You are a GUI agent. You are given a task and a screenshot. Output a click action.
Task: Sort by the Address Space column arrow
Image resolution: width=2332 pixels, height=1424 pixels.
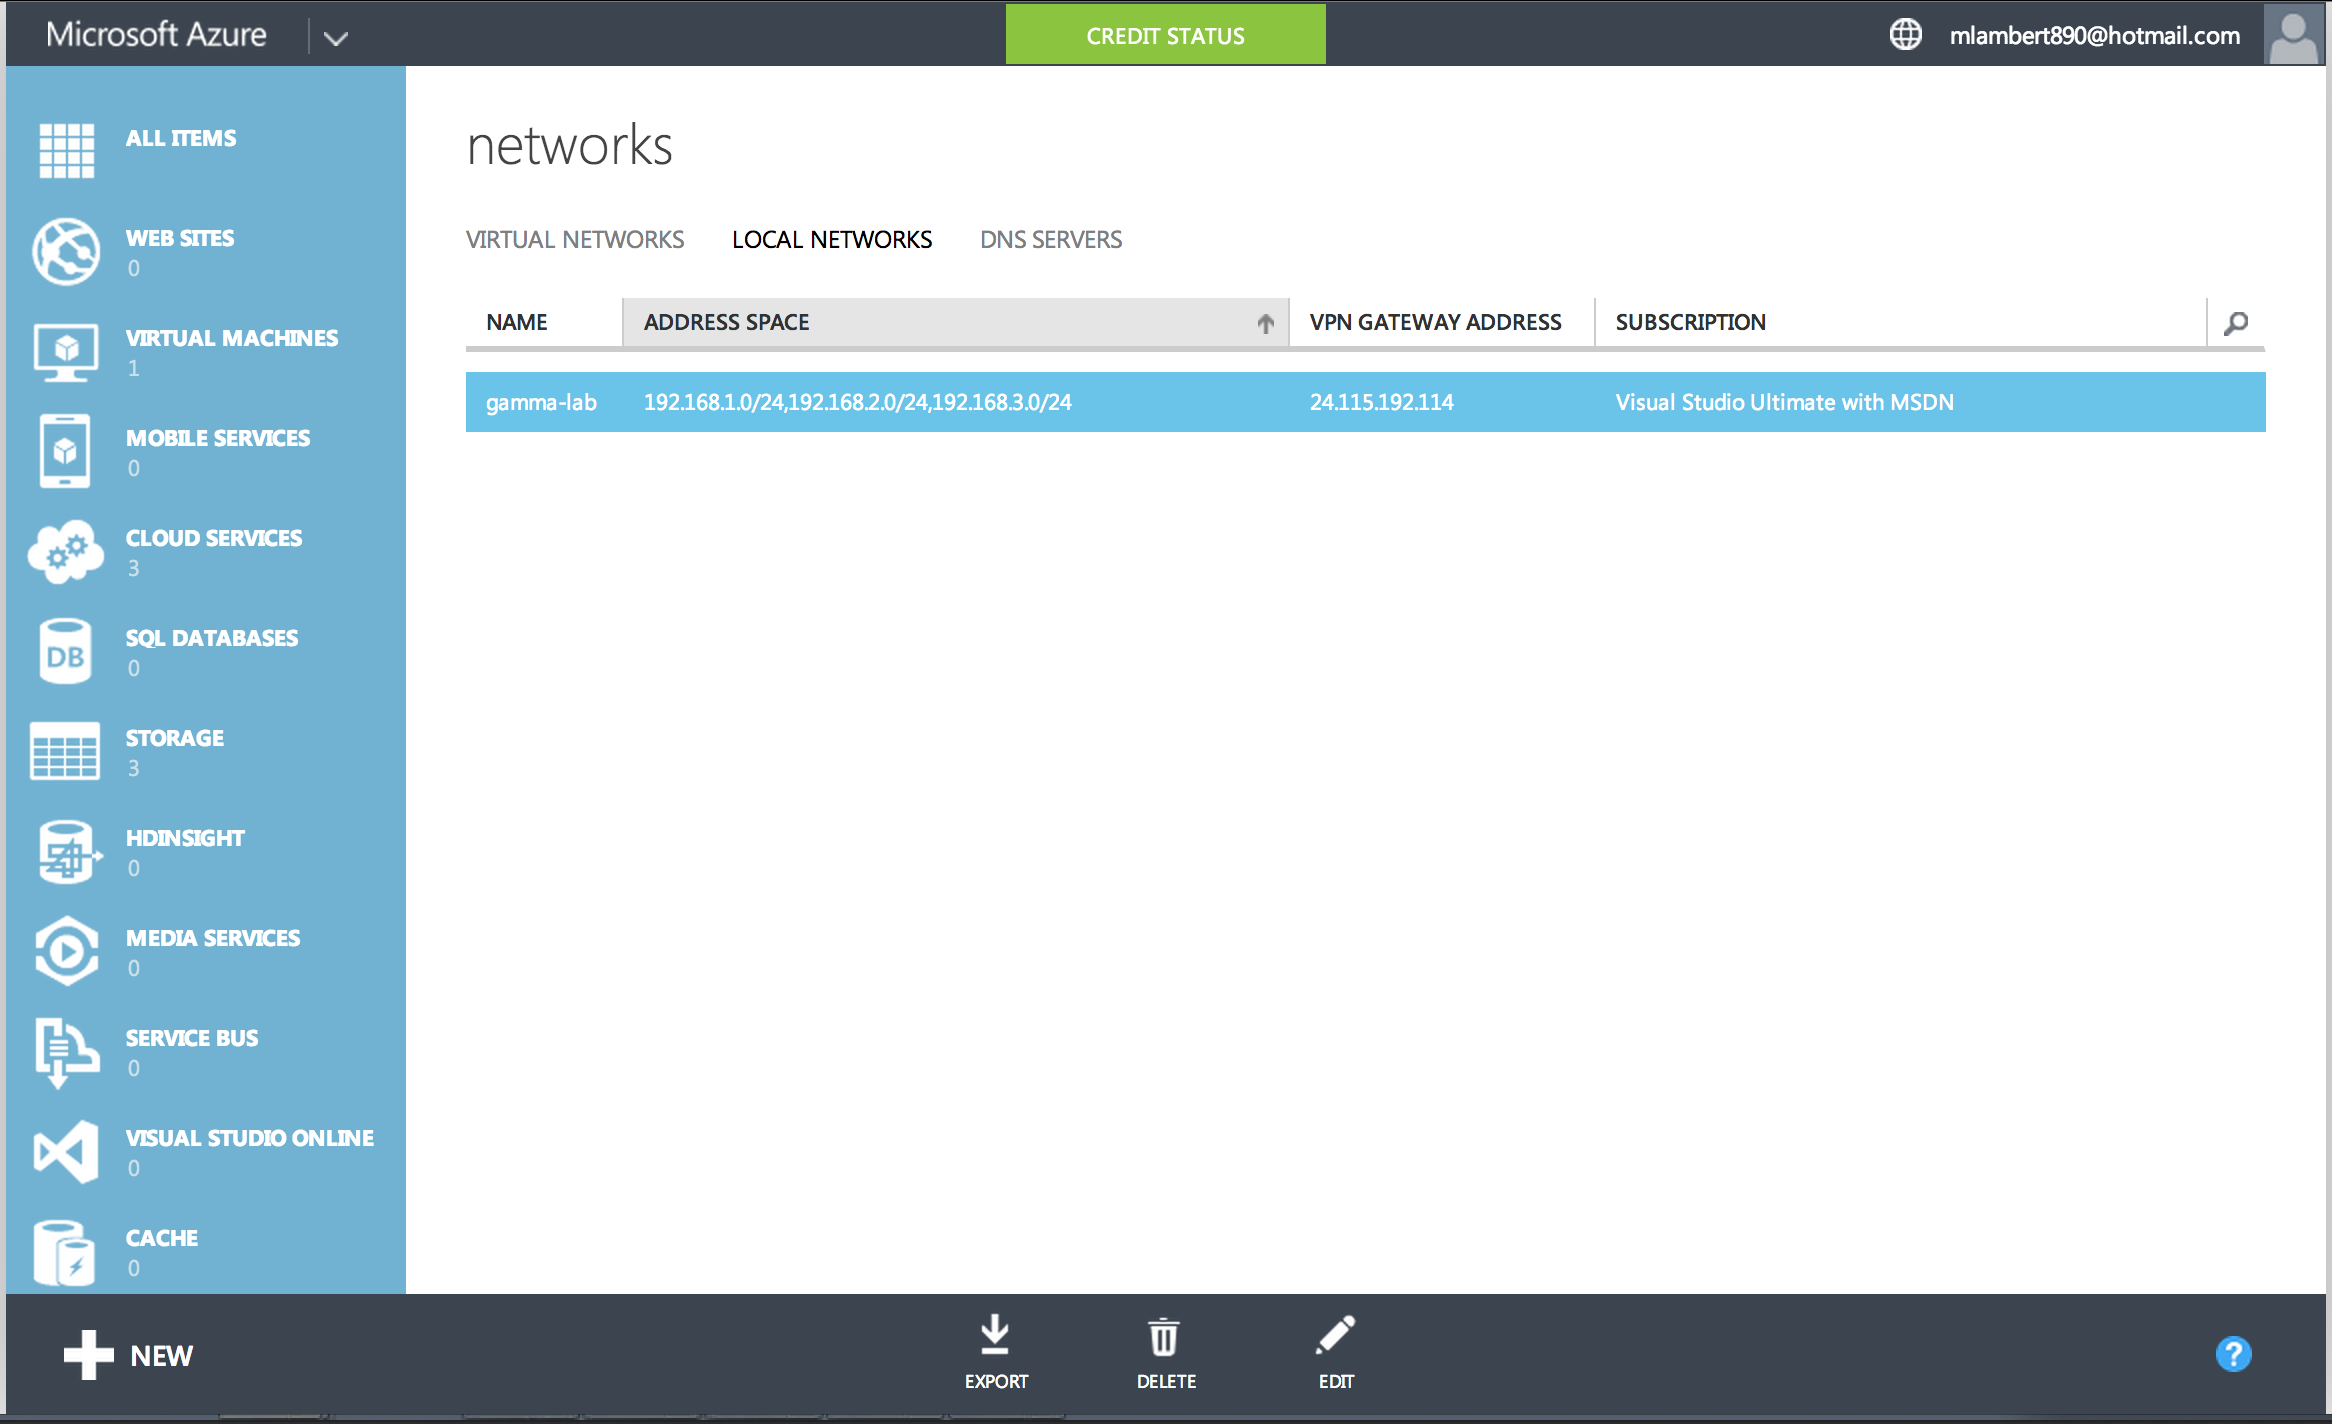click(1265, 323)
